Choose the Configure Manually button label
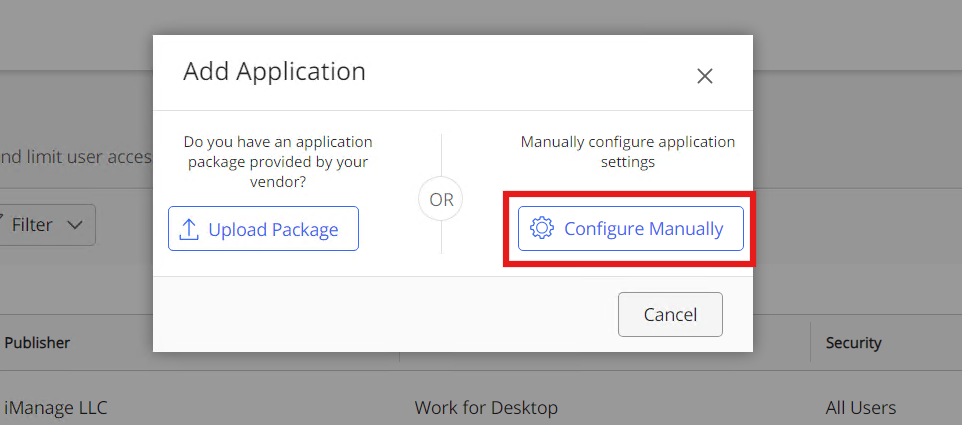This screenshot has height=425, width=962. coord(643,228)
